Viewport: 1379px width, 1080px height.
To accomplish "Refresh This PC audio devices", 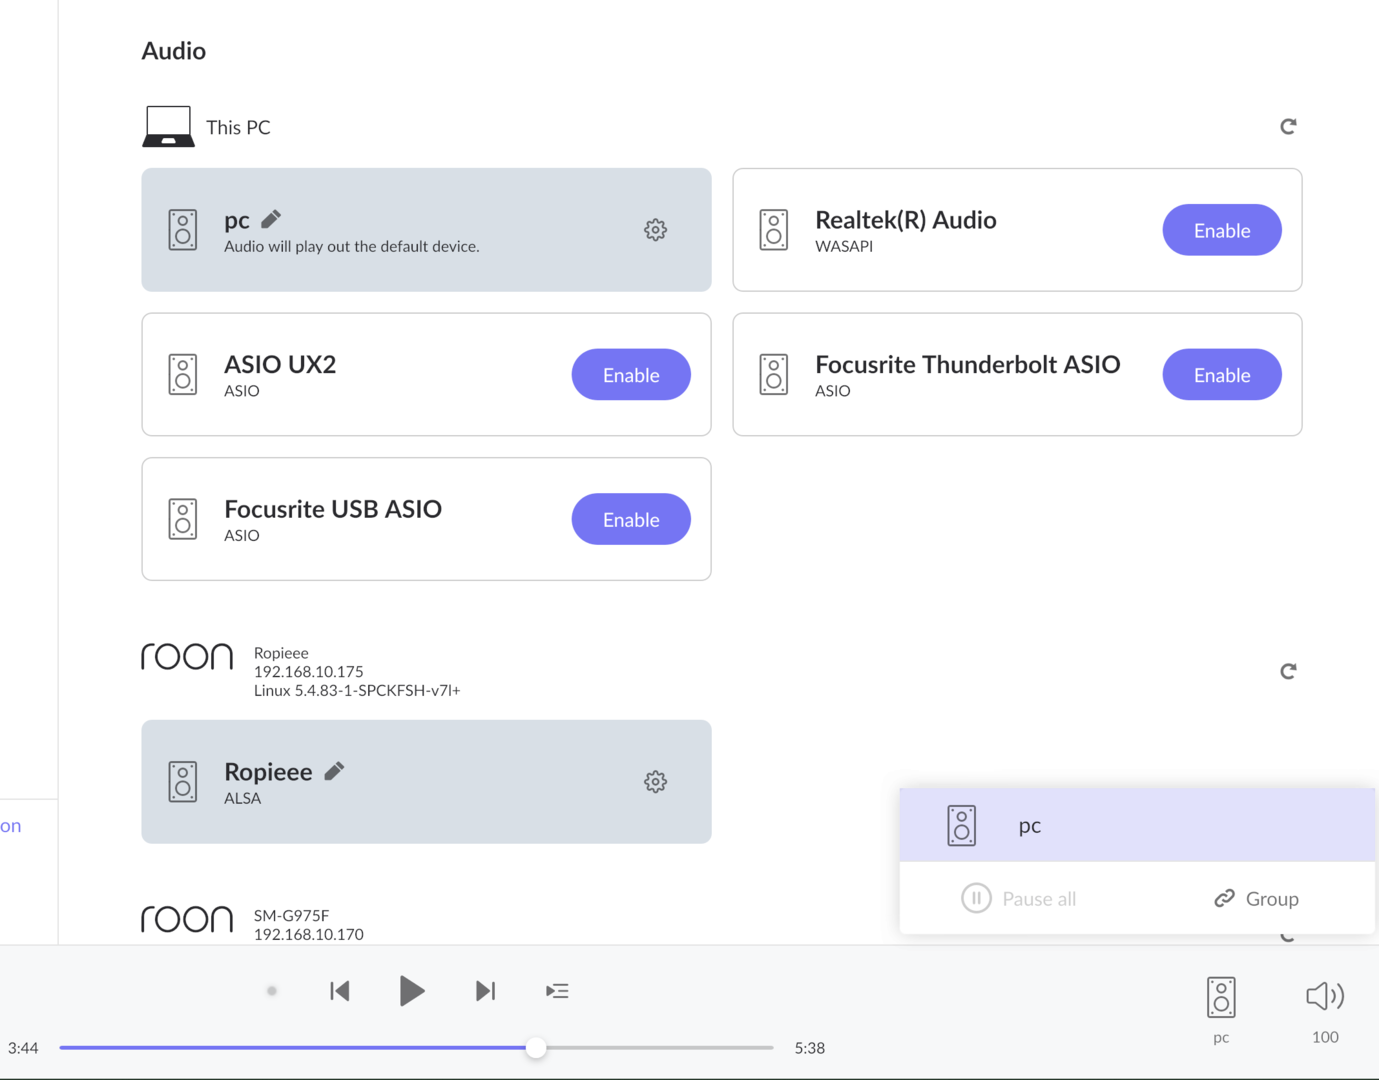I will point(1288,126).
